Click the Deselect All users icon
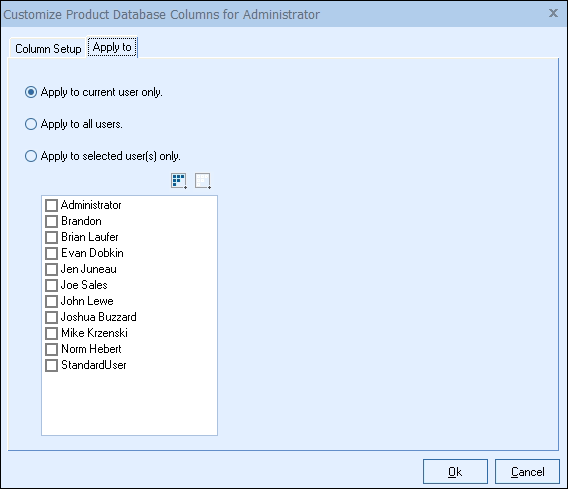Screen dimensions: 568x489 (x=203, y=181)
